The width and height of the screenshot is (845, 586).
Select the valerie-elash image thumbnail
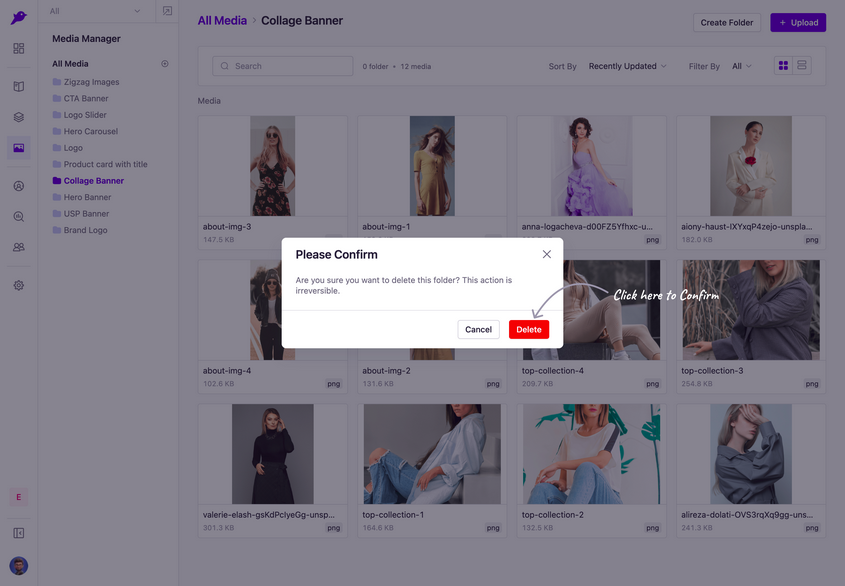pos(273,454)
